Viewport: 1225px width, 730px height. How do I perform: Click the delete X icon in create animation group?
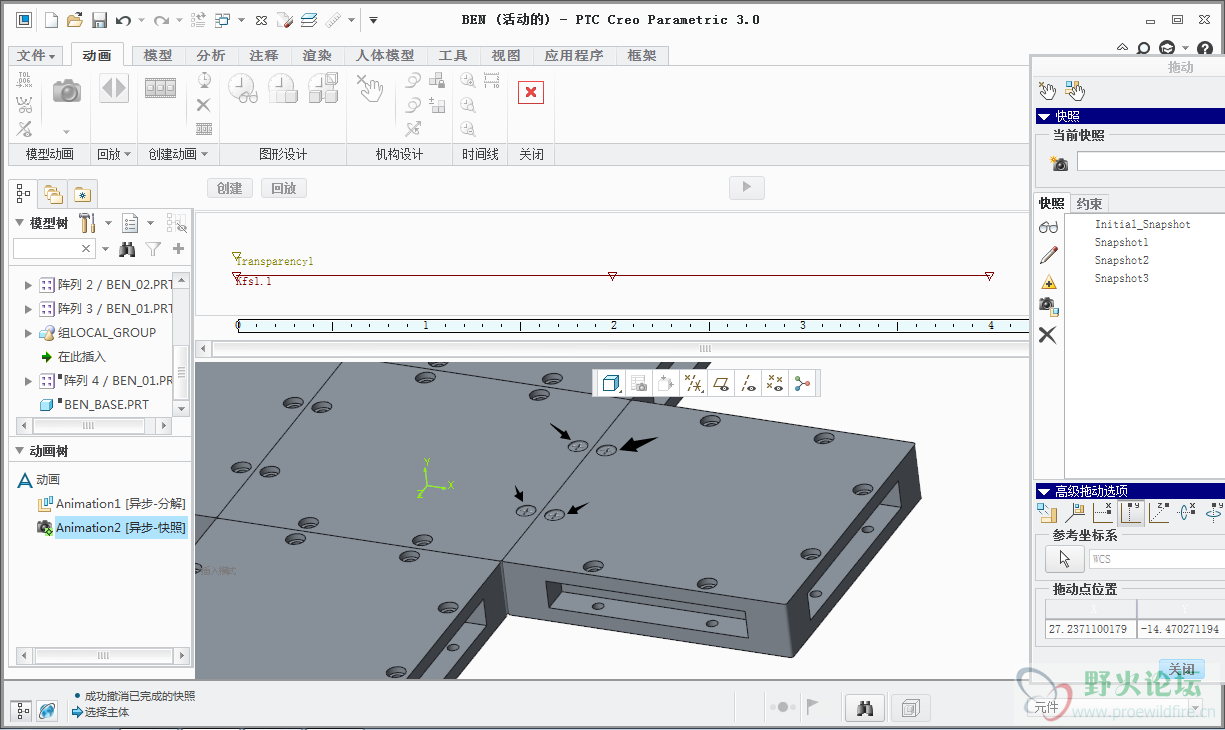click(x=203, y=104)
